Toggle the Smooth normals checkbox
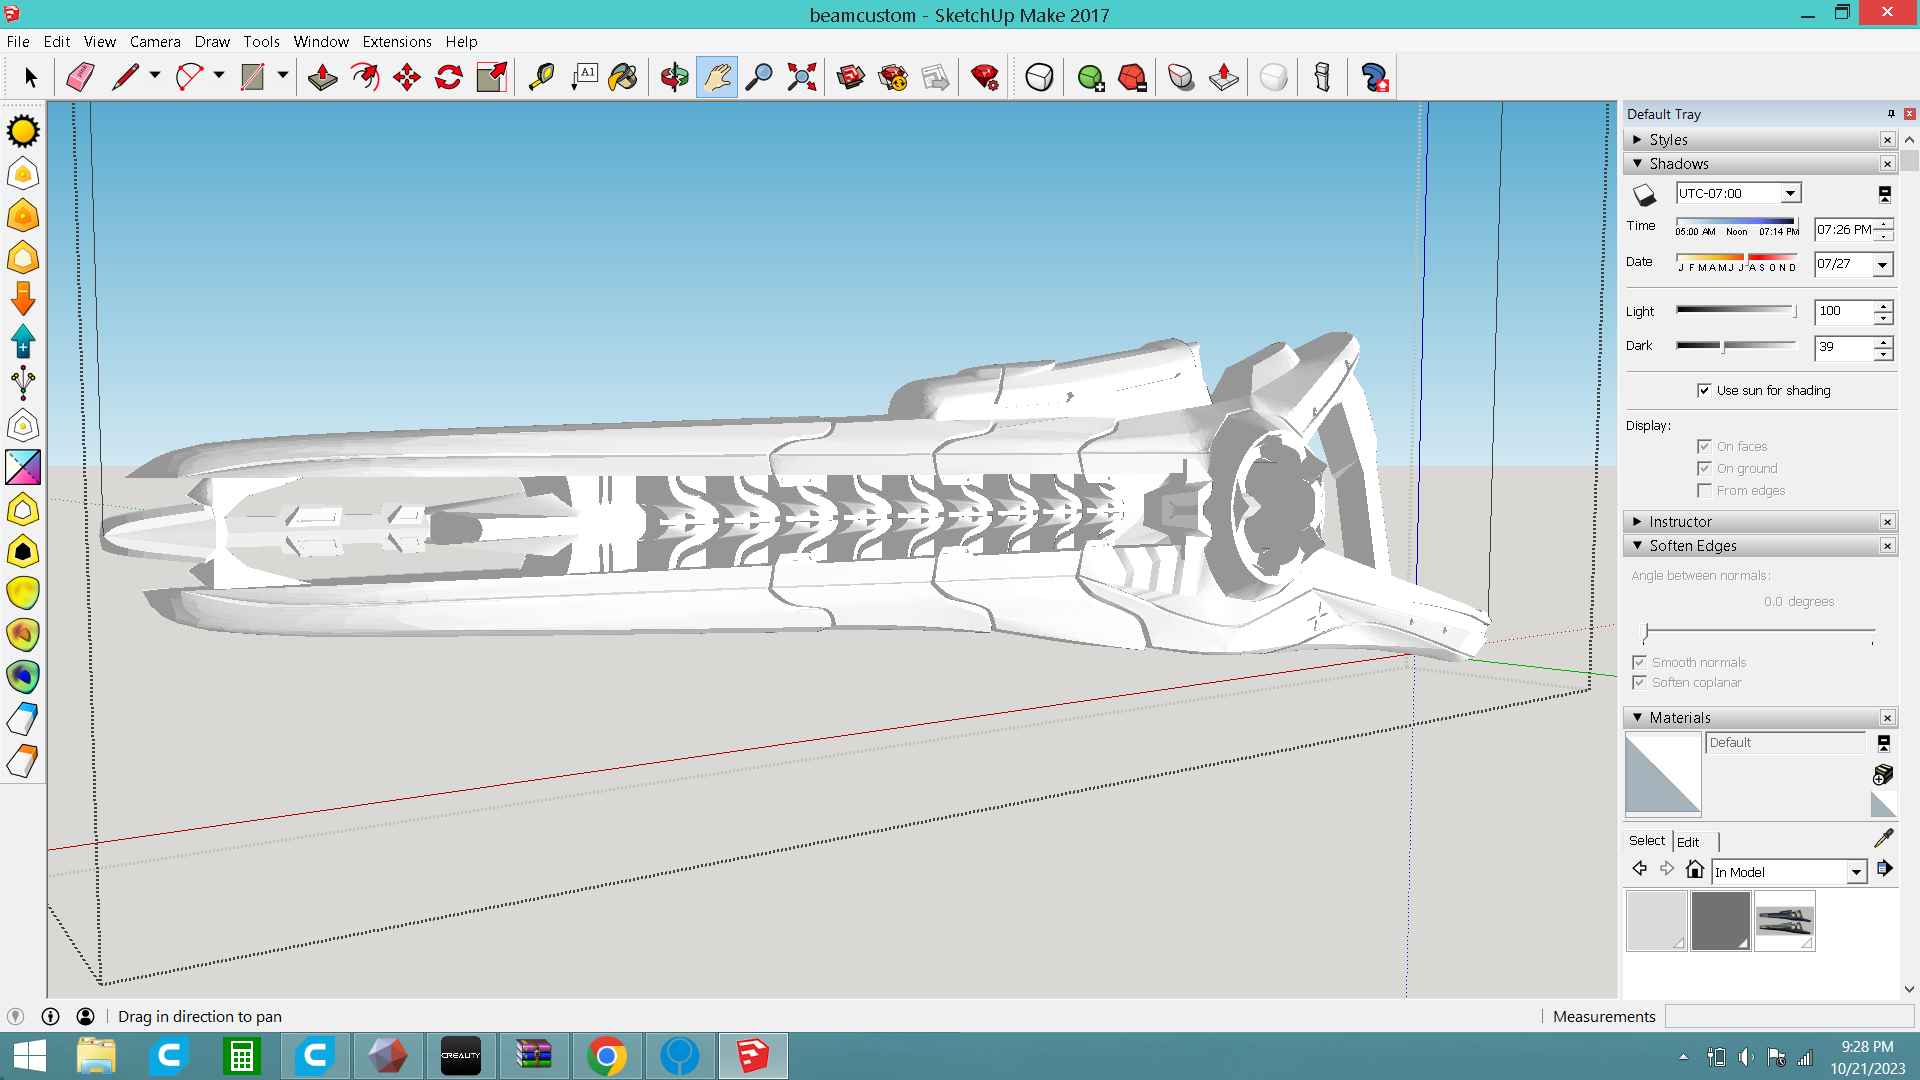Screen dimensions: 1920x1080 1639,662
